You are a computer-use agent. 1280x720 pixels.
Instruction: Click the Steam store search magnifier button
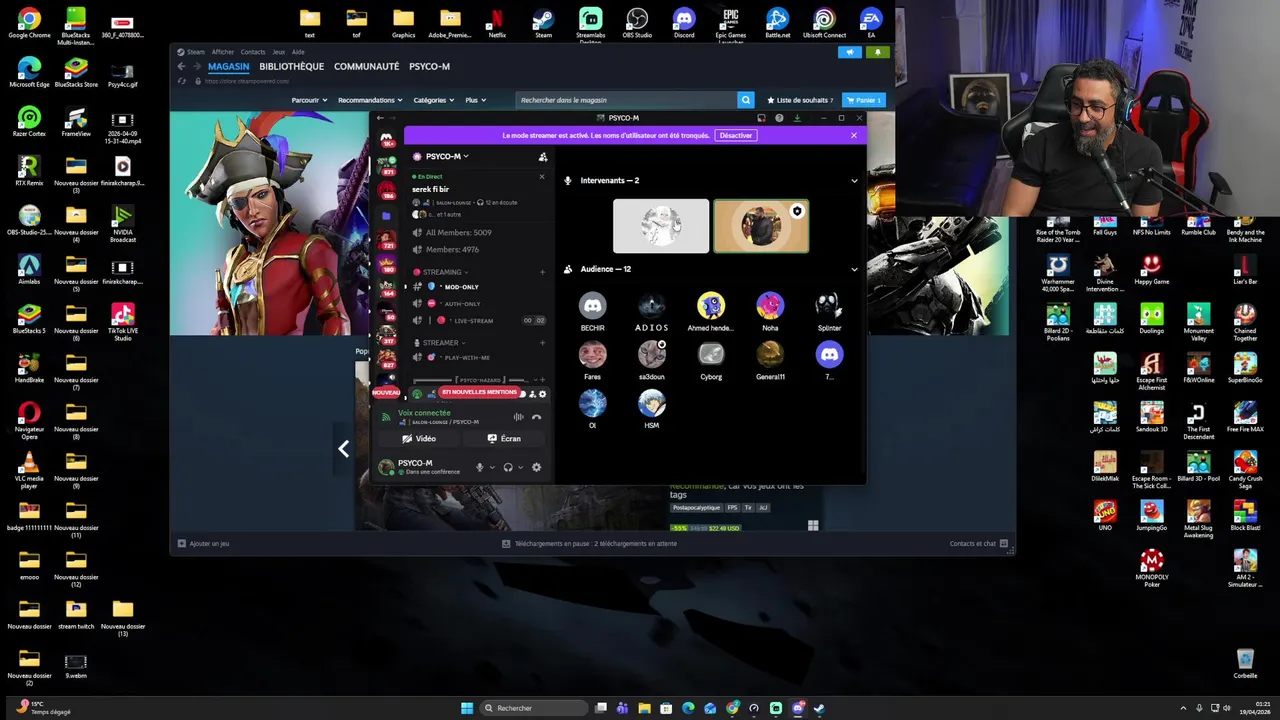point(745,100)
